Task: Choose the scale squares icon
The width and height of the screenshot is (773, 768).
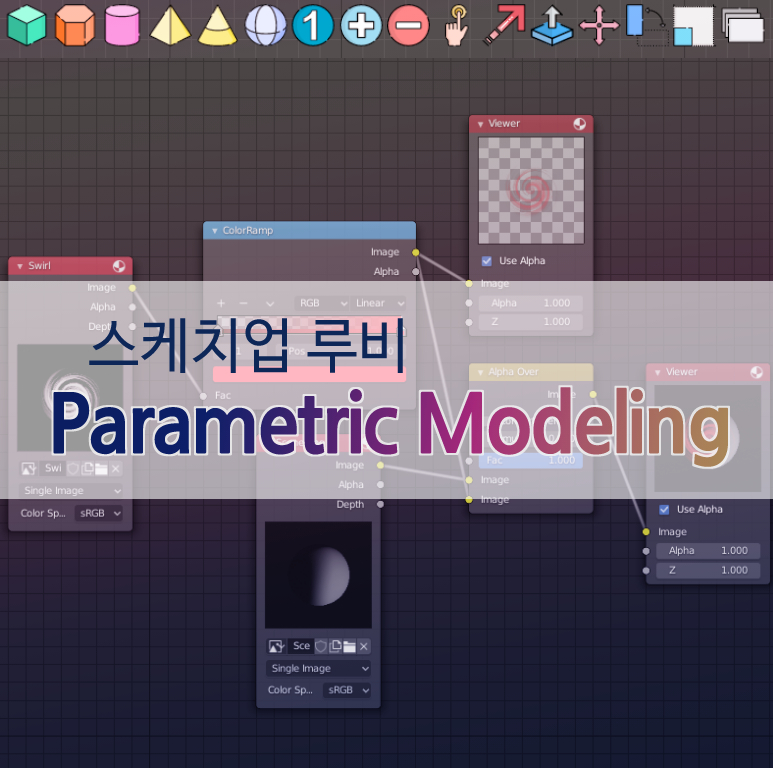Action: click(693, 26)
